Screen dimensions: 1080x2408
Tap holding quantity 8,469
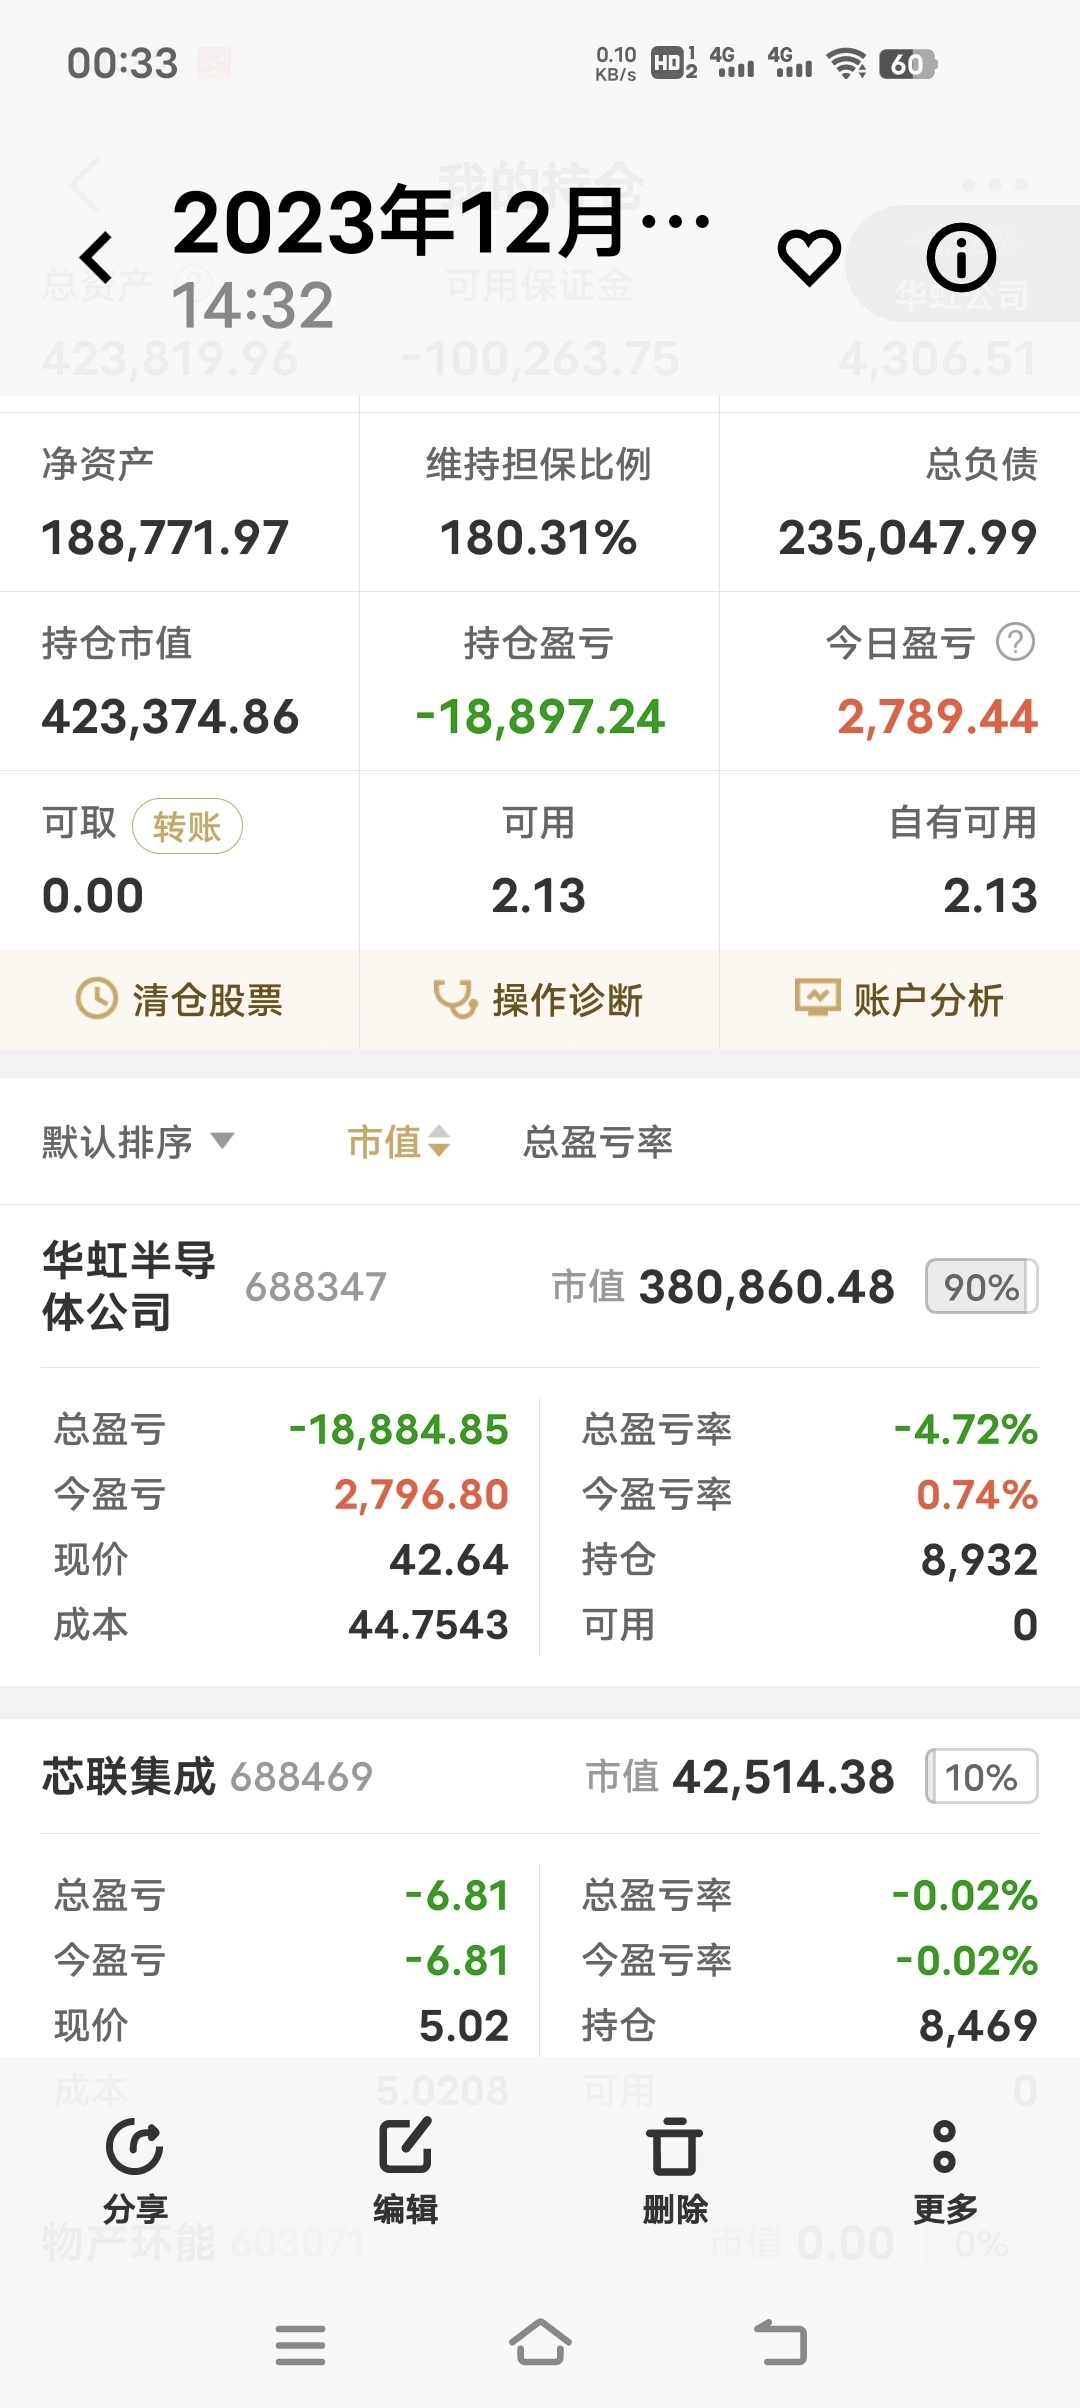(978, 2025)
